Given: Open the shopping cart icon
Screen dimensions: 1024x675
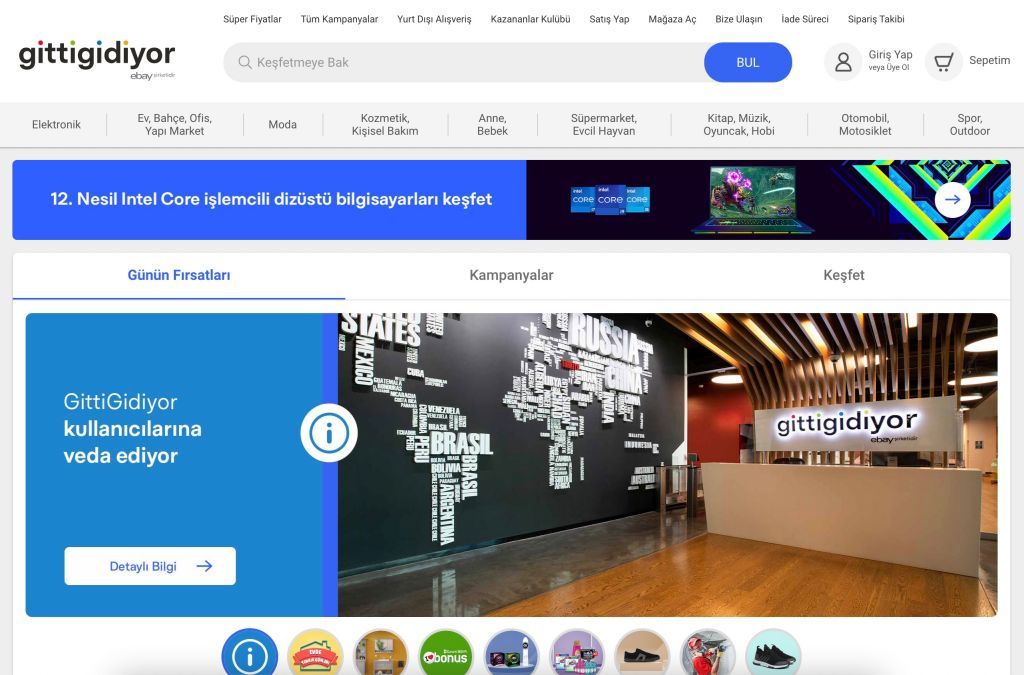Looking at the screenshot, I should [x=943, y=62].
